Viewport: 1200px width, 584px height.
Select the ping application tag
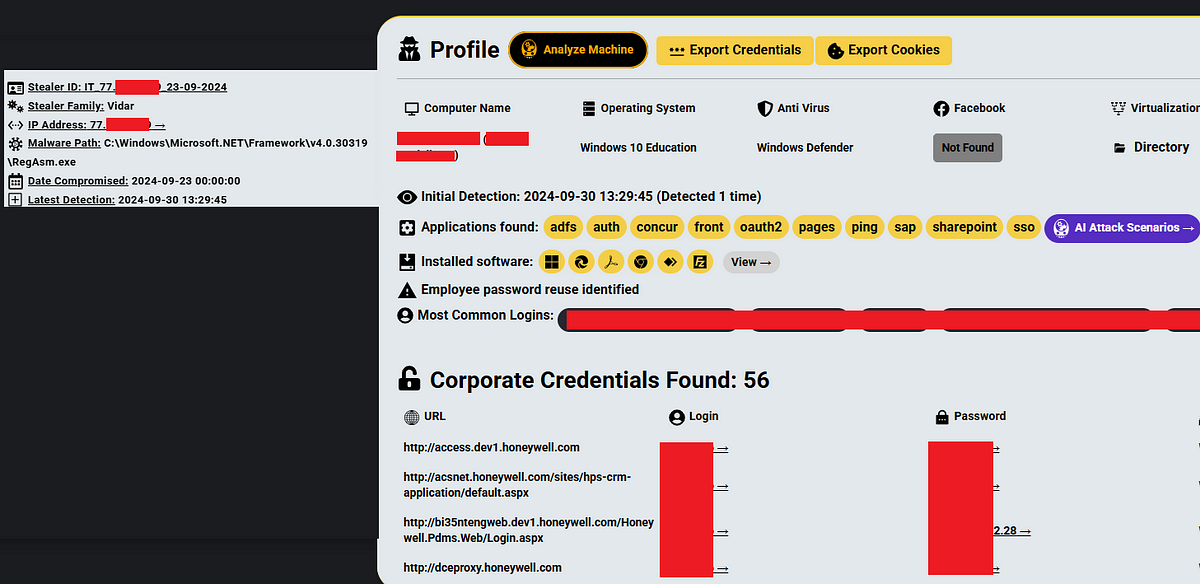point(865,227)
